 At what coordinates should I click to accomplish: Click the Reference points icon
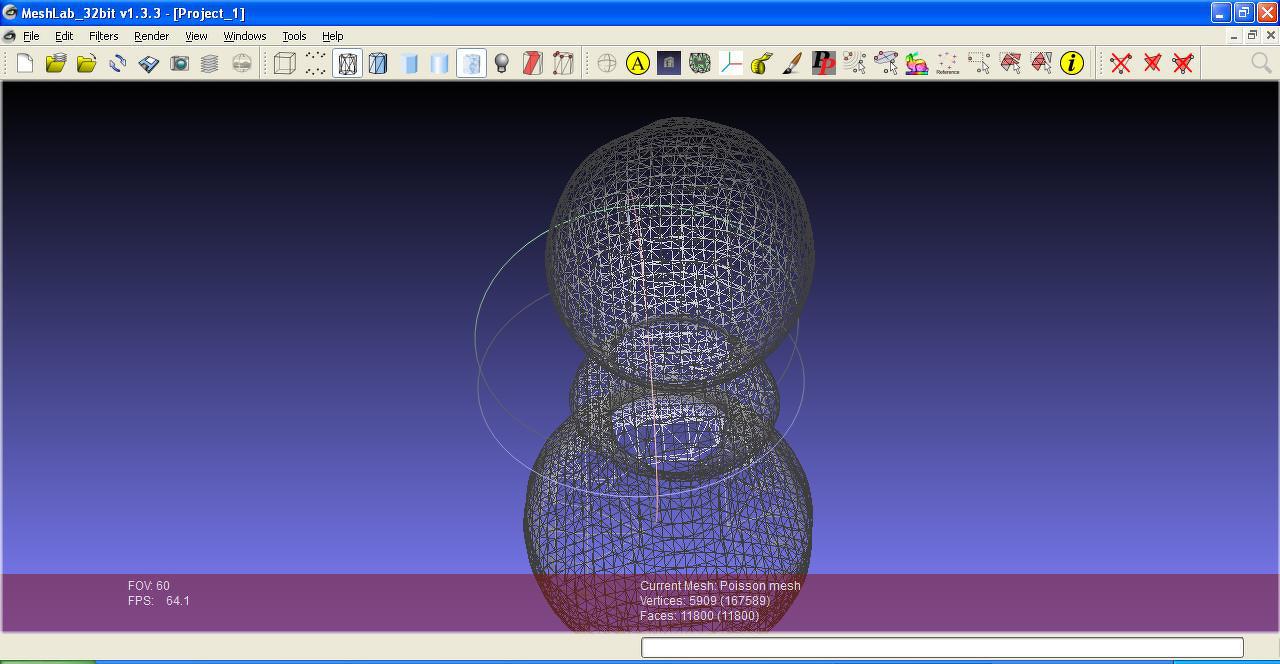coord(948,63)
